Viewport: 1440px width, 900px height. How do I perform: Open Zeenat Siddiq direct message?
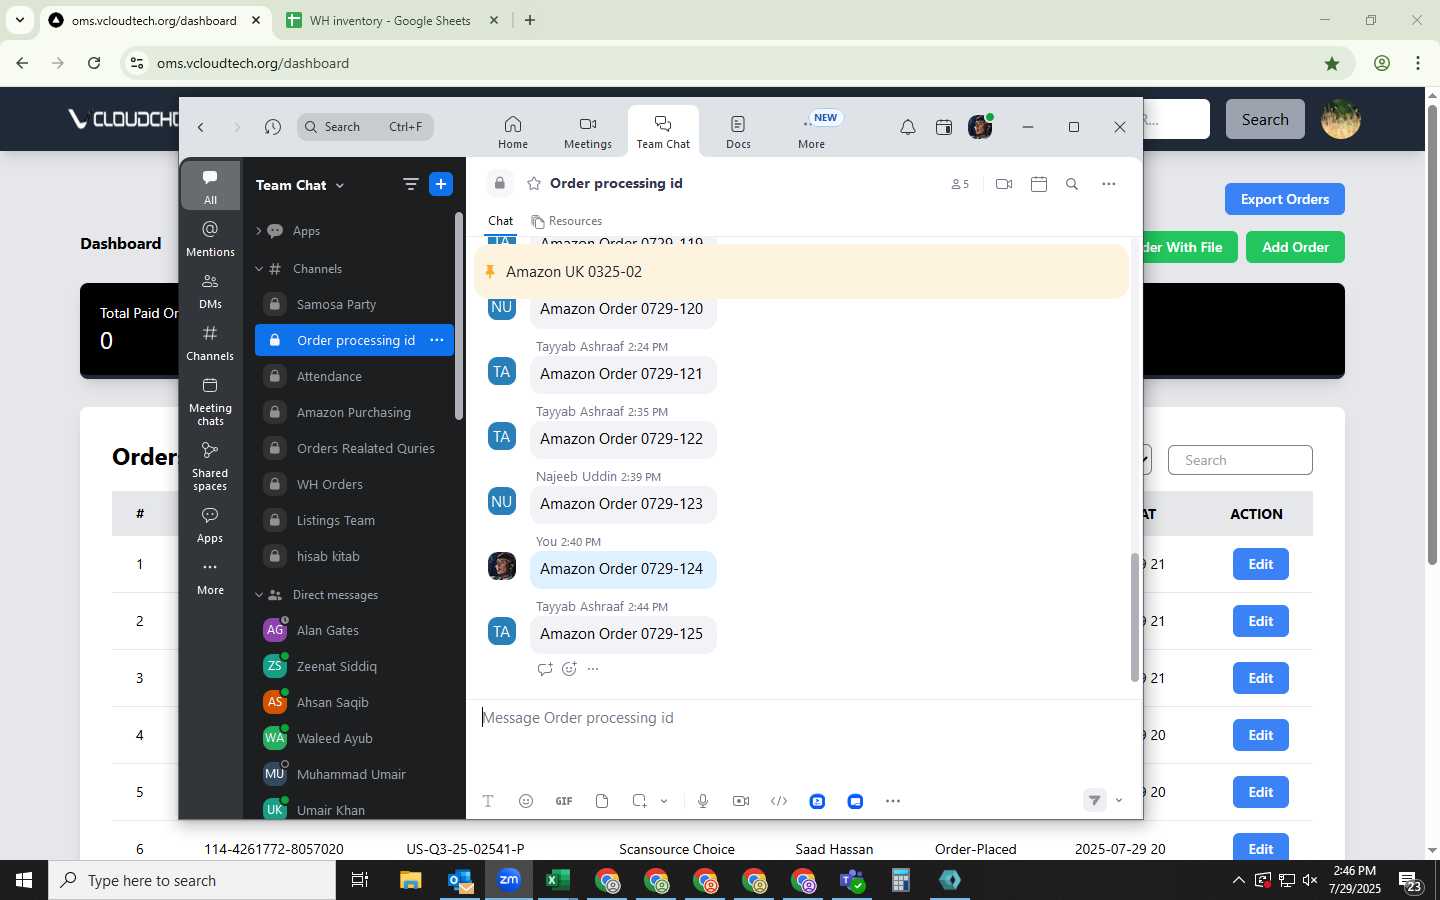point(354,666)
